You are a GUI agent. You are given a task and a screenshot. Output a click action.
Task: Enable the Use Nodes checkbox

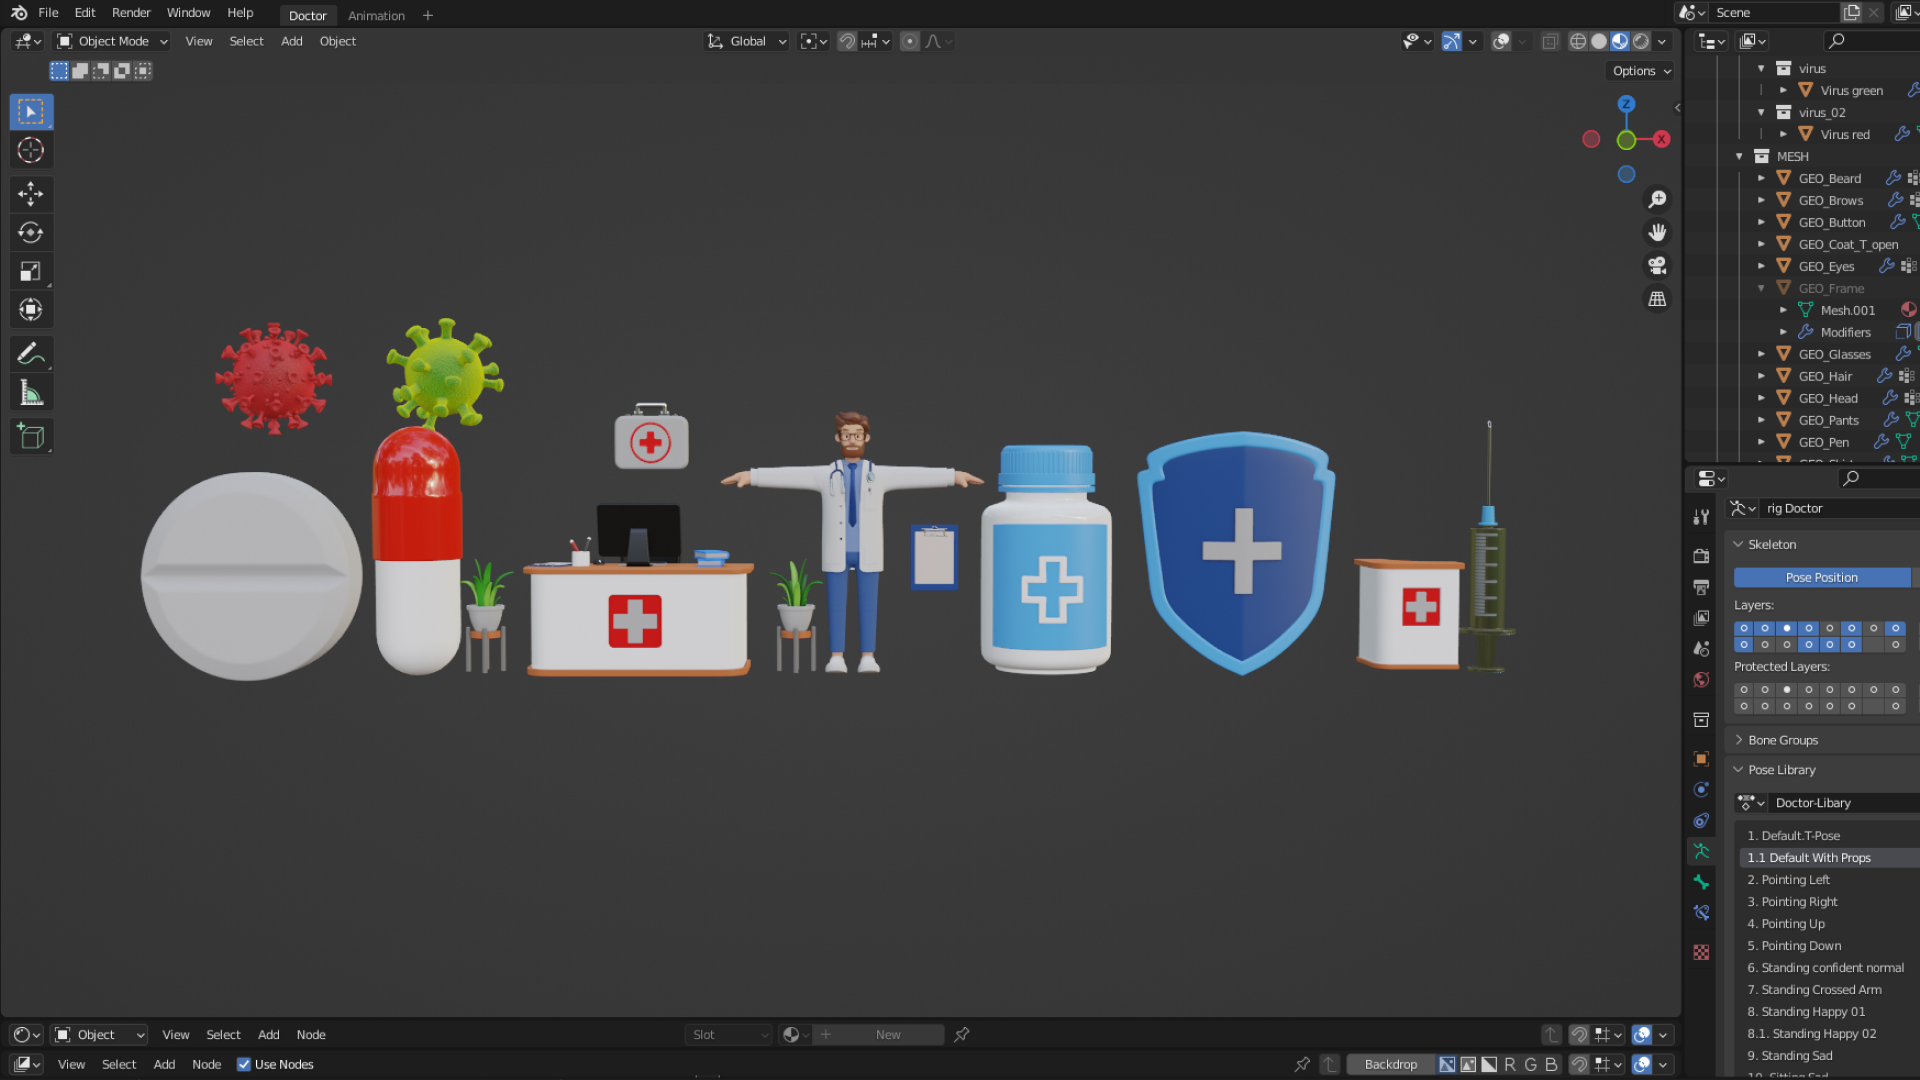[244, 1064]
